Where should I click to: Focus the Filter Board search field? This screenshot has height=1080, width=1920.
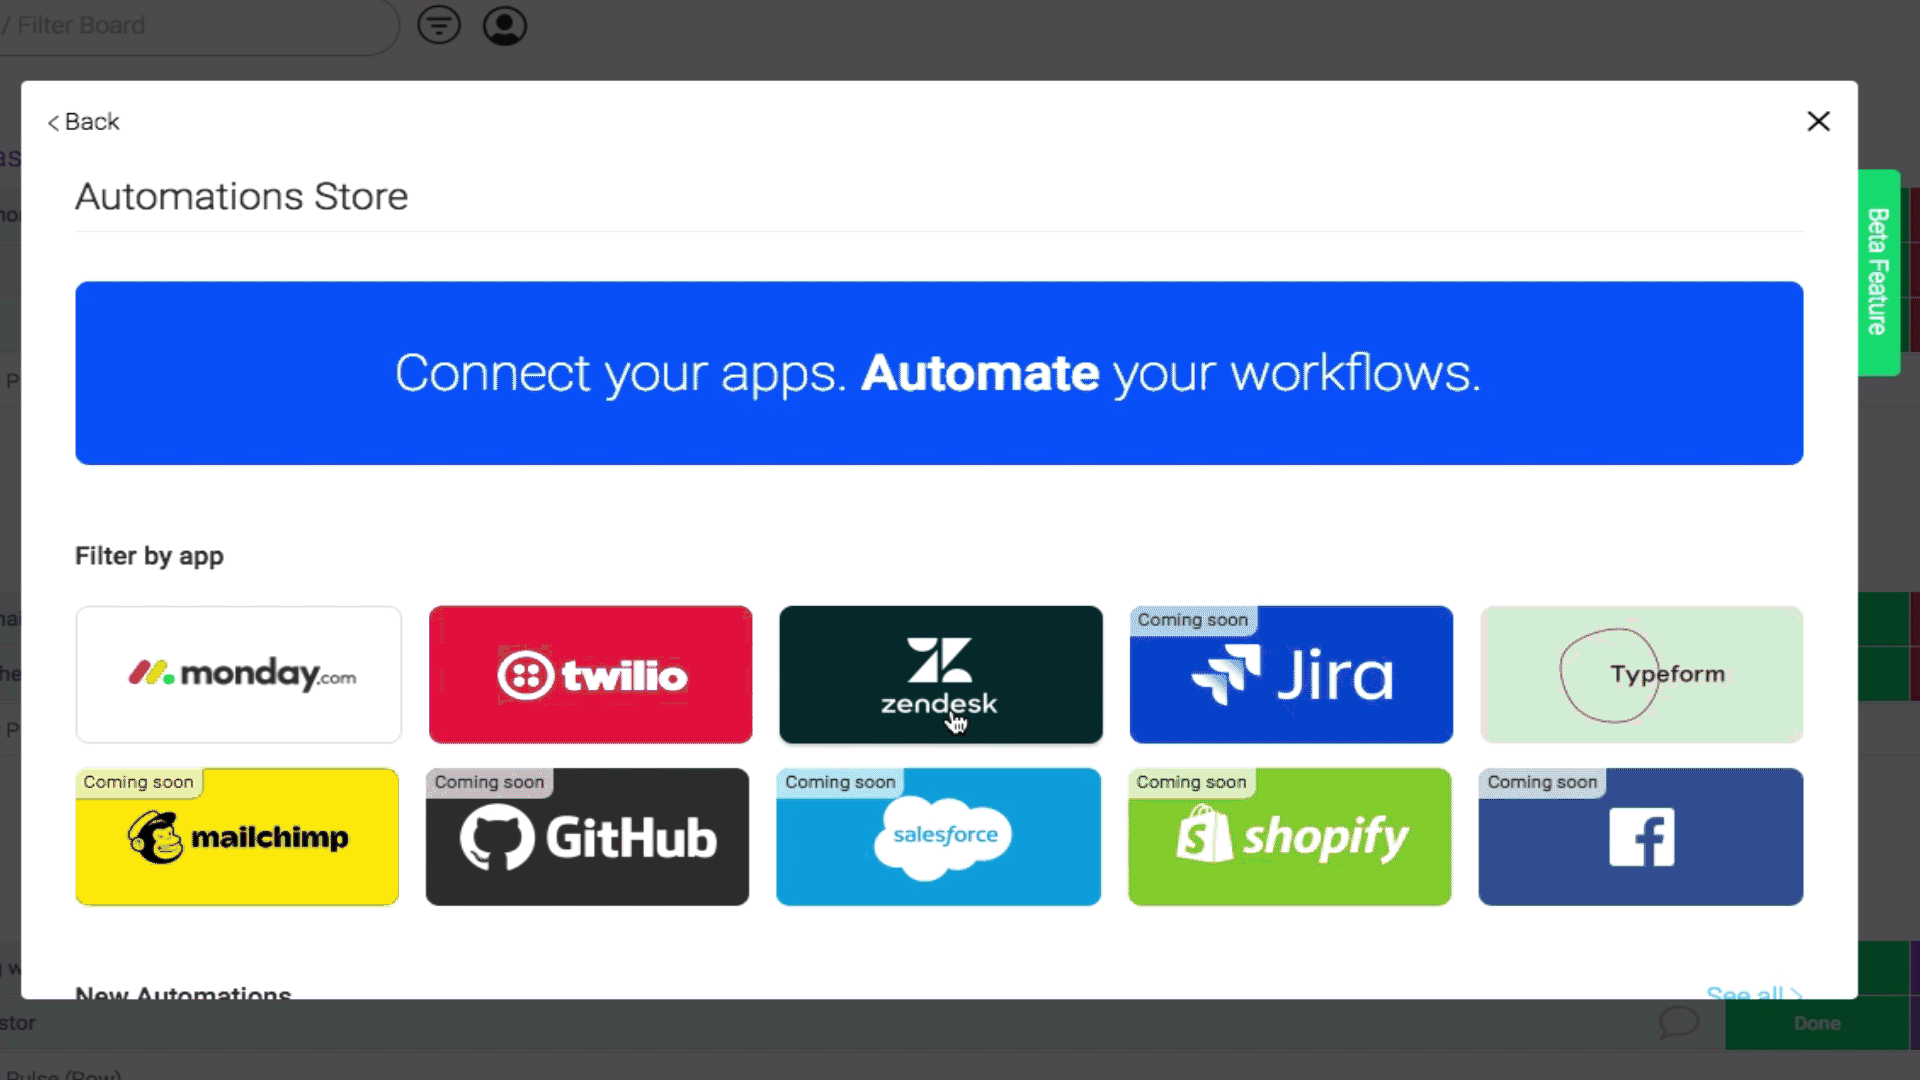198,25
